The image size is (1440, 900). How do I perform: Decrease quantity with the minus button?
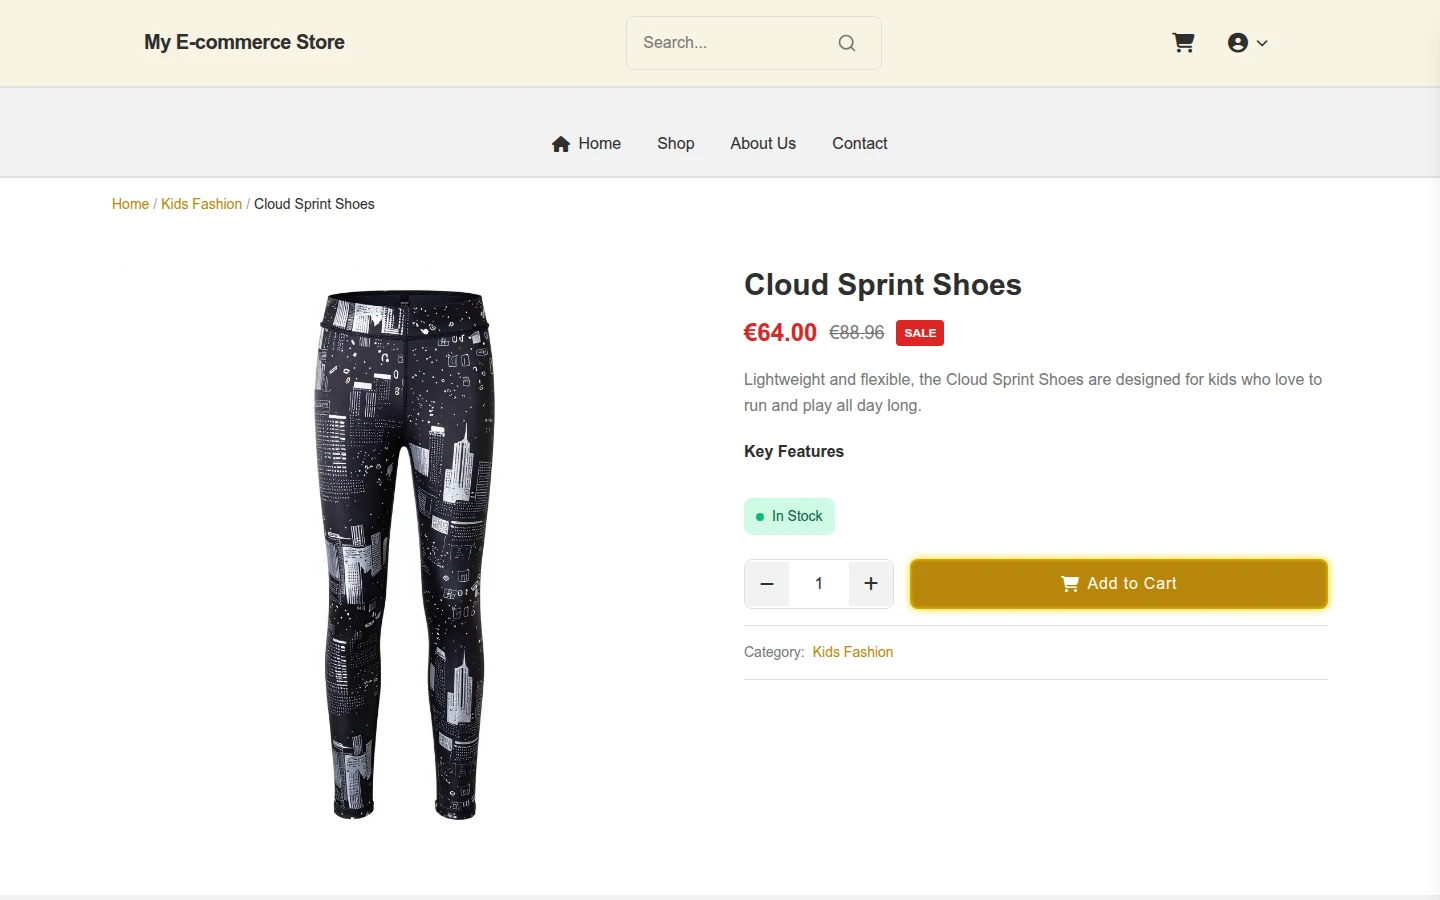(767, 584)
